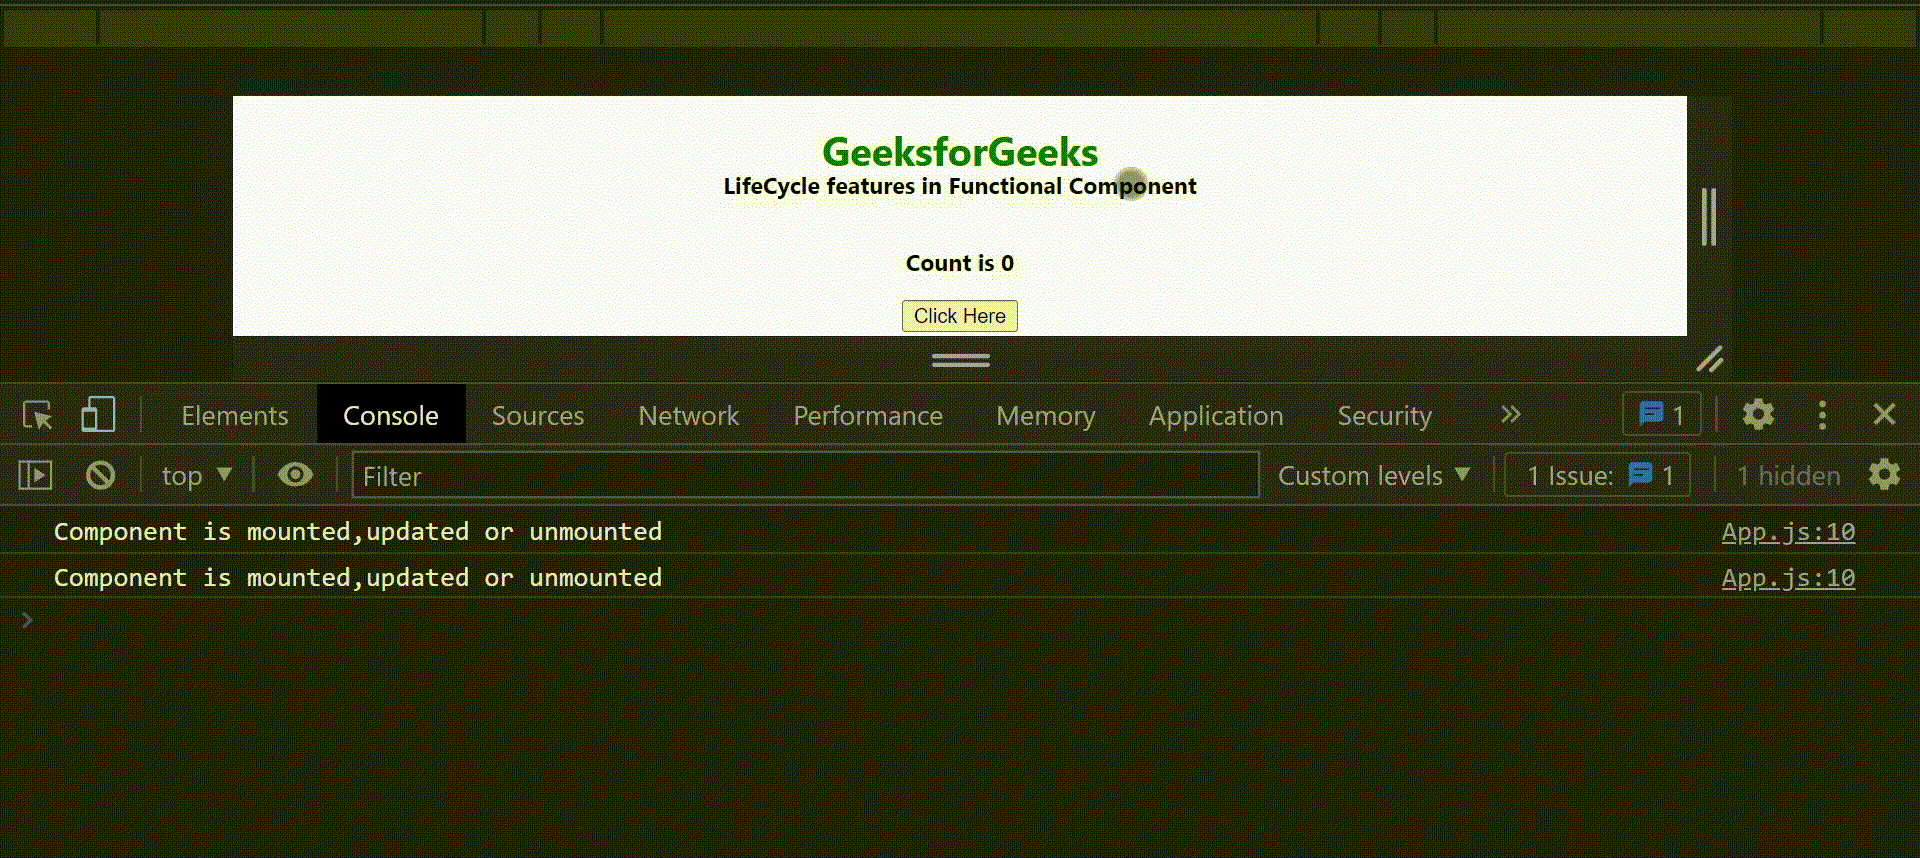Viewport: 1920px width, 858px height.
Task: Switch to the Elements tab
Action: coord(235,416)
